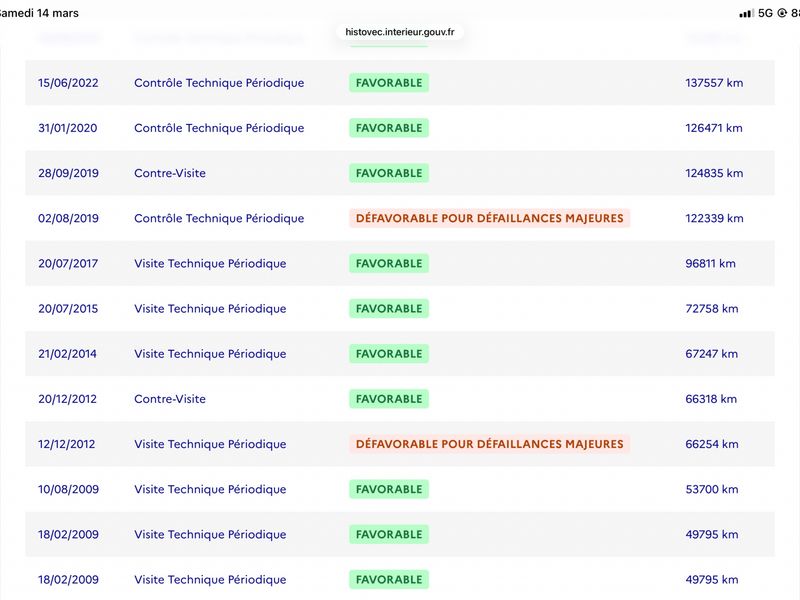Image resolution: width=800 pixels, height=600 pixels.
Task: Click 'Visite Technique Périodique' in the 20/07/2015 row
Action: [x=210, y=309]
